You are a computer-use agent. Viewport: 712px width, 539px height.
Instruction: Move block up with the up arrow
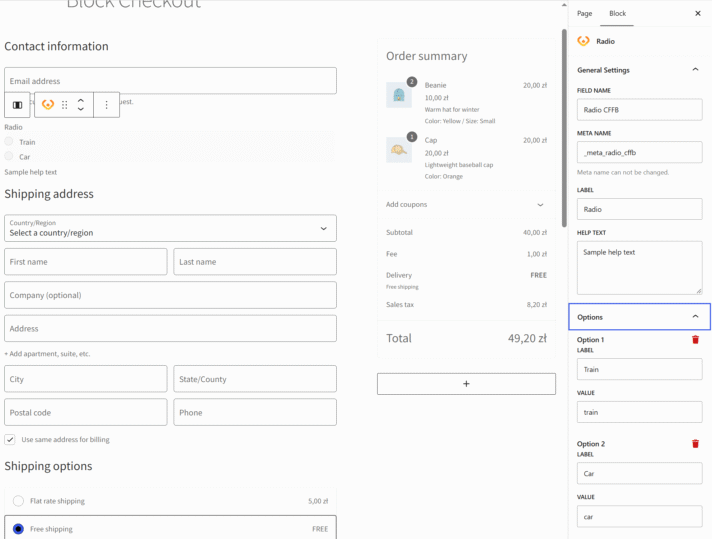point(81,101)
